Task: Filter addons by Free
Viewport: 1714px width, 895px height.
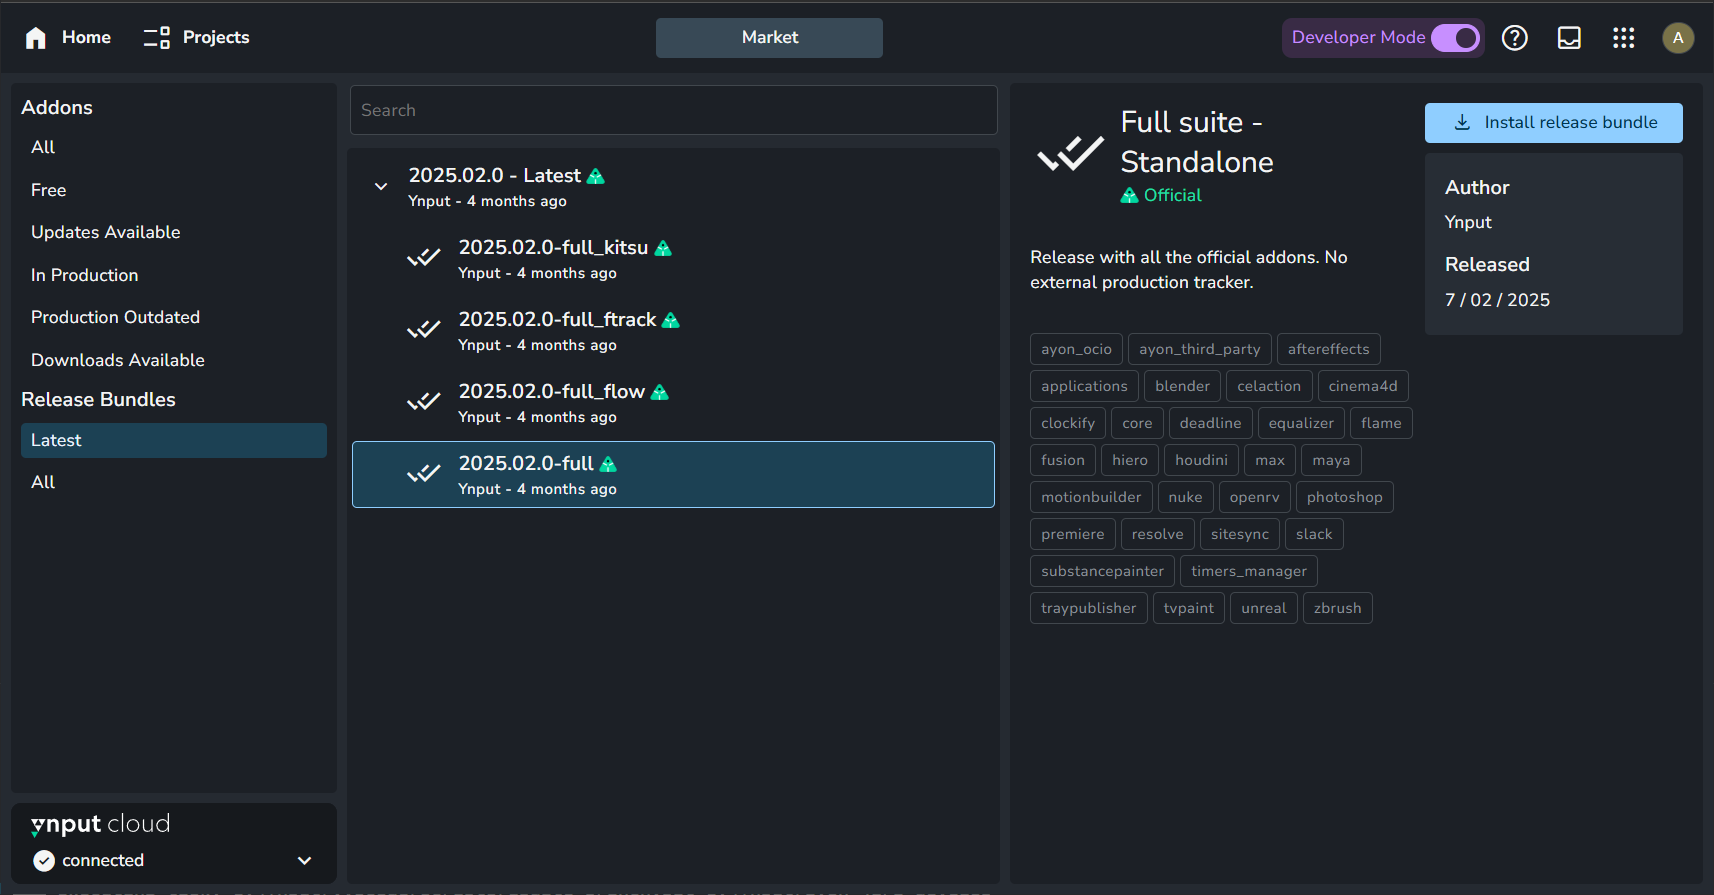Action: pos(174,190)
